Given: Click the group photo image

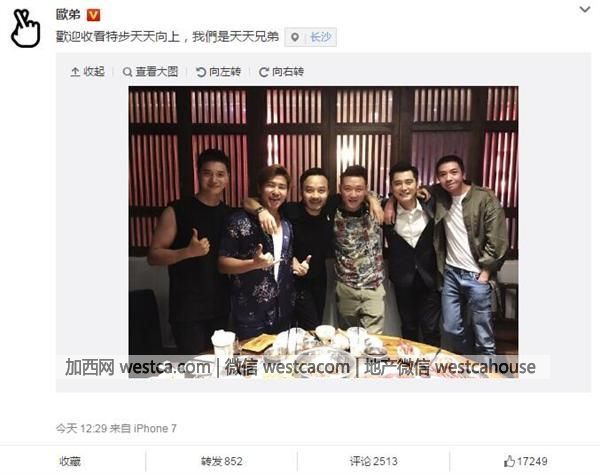Looking at the screenshot, I should coord(323,232).
